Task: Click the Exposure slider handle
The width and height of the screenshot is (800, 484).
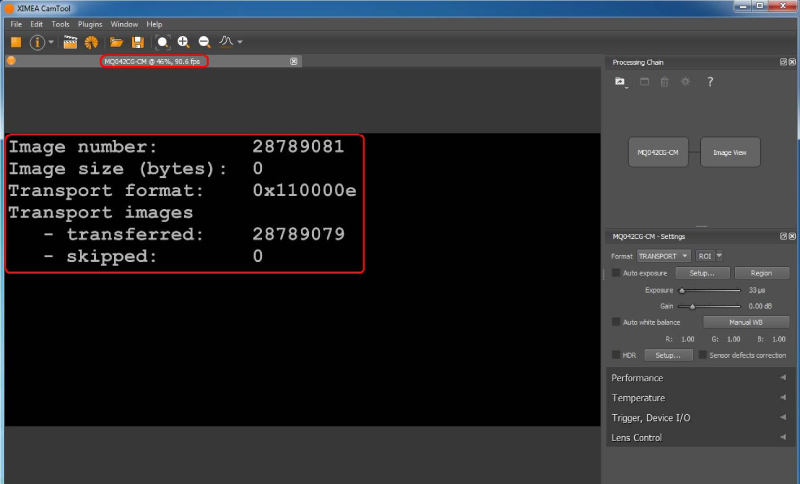Action: [681, 290]
